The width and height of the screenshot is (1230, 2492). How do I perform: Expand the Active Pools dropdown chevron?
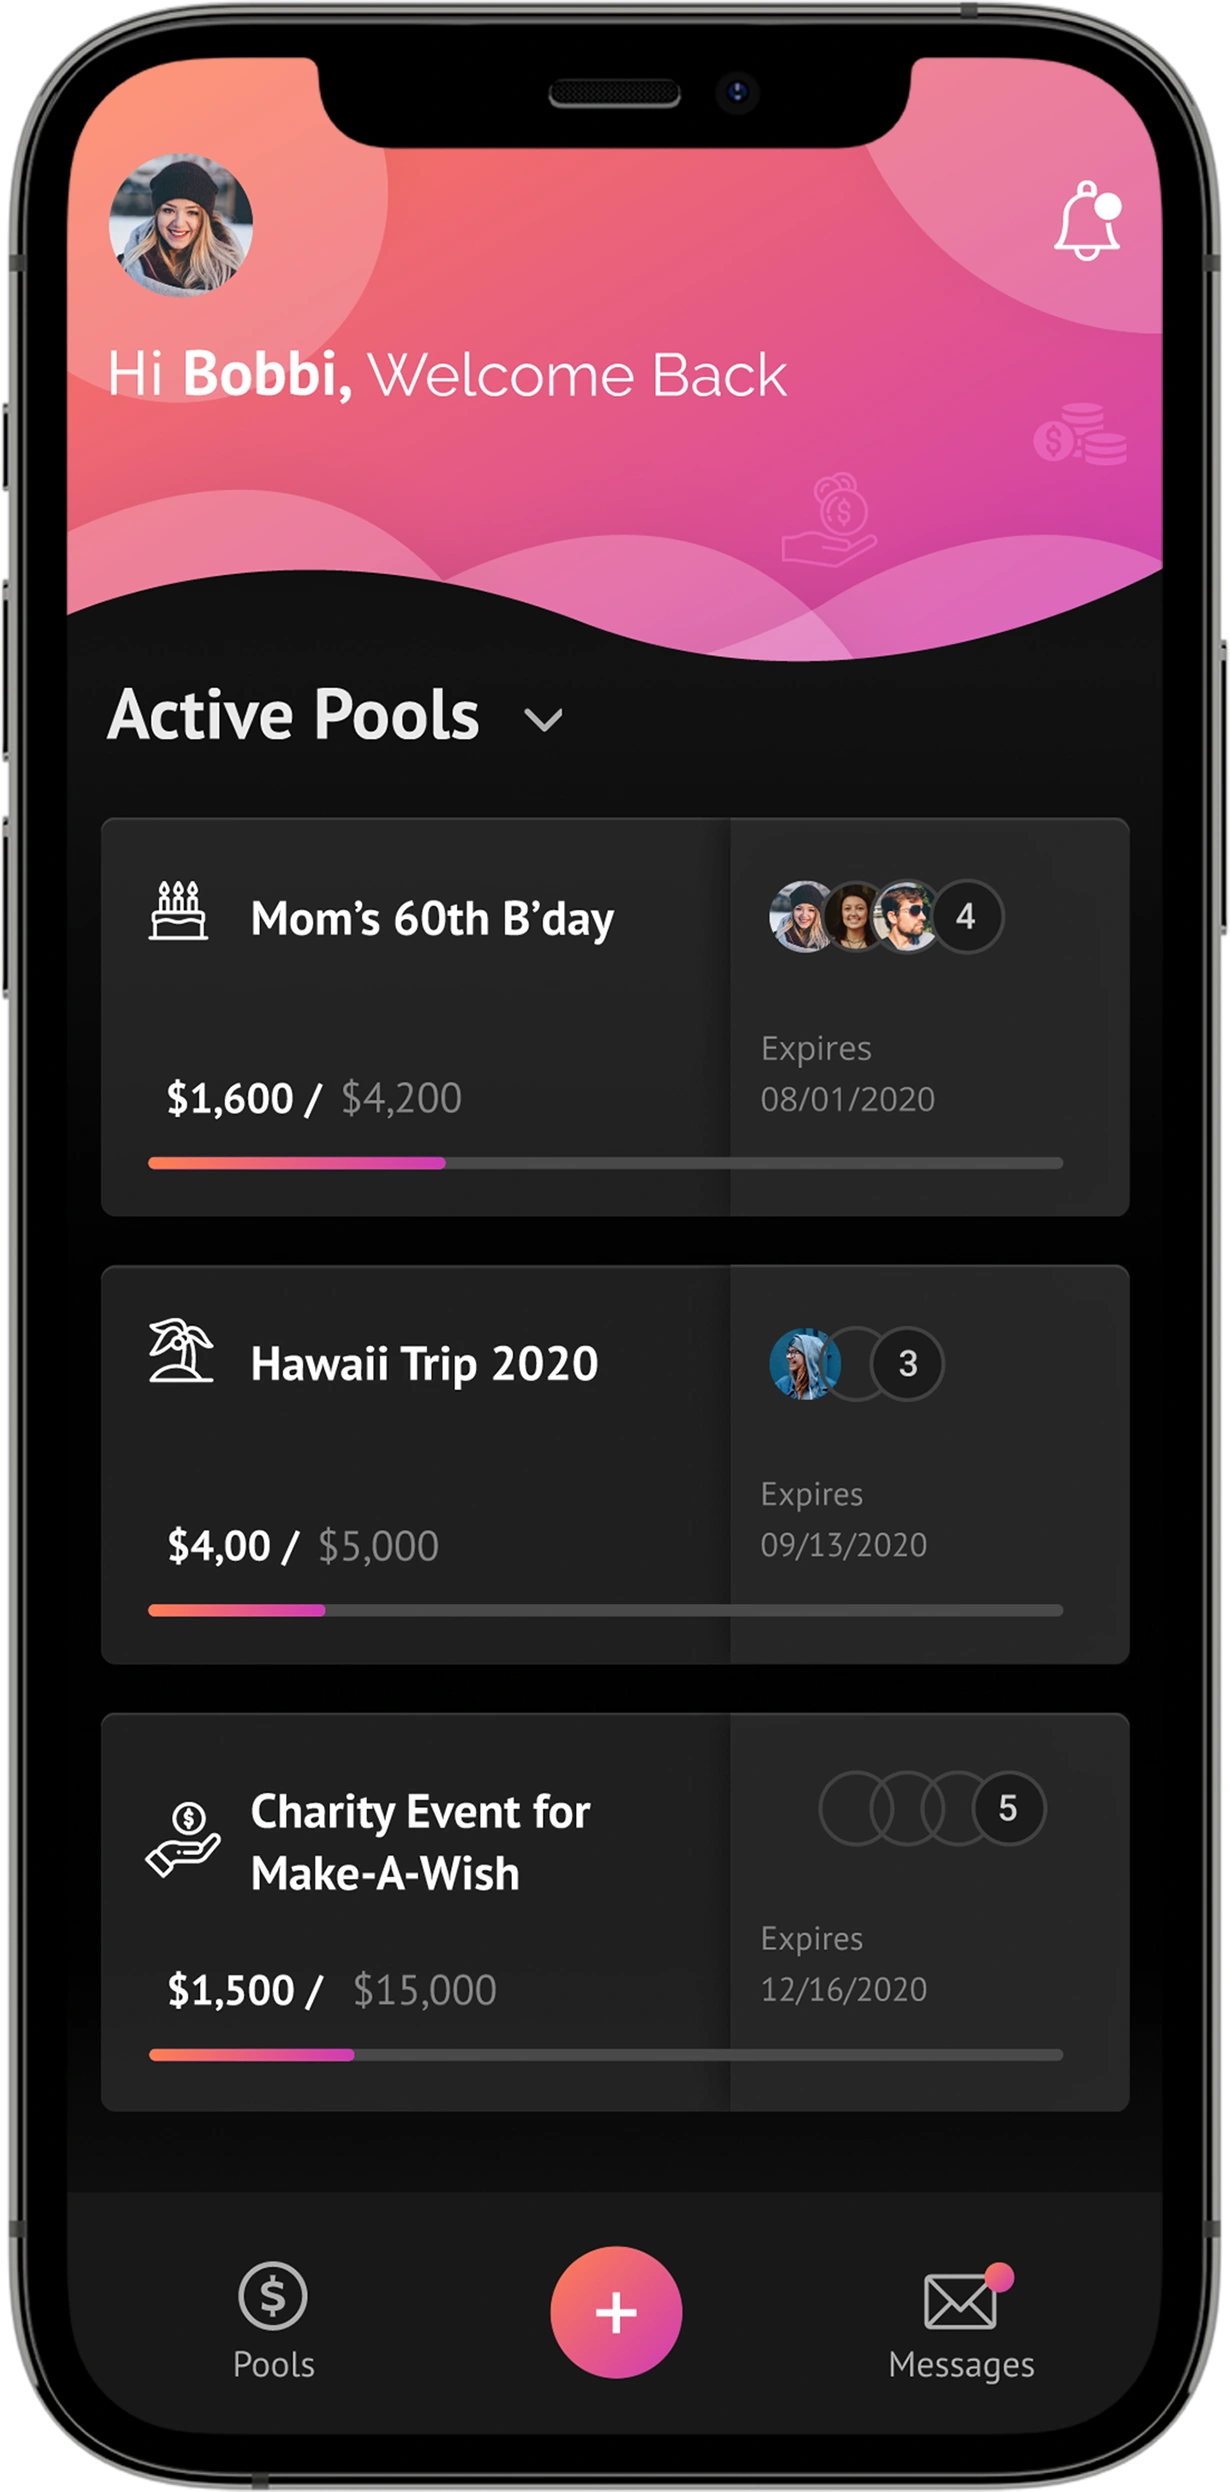coord(543,720)
